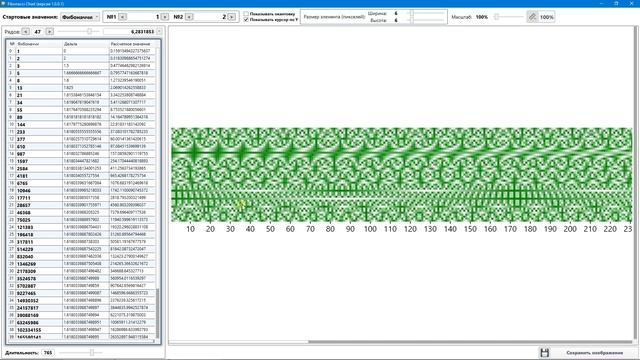Screen dimensions: 640x360
Task: Click the Длительность value field 765
Action: (48, 353)
